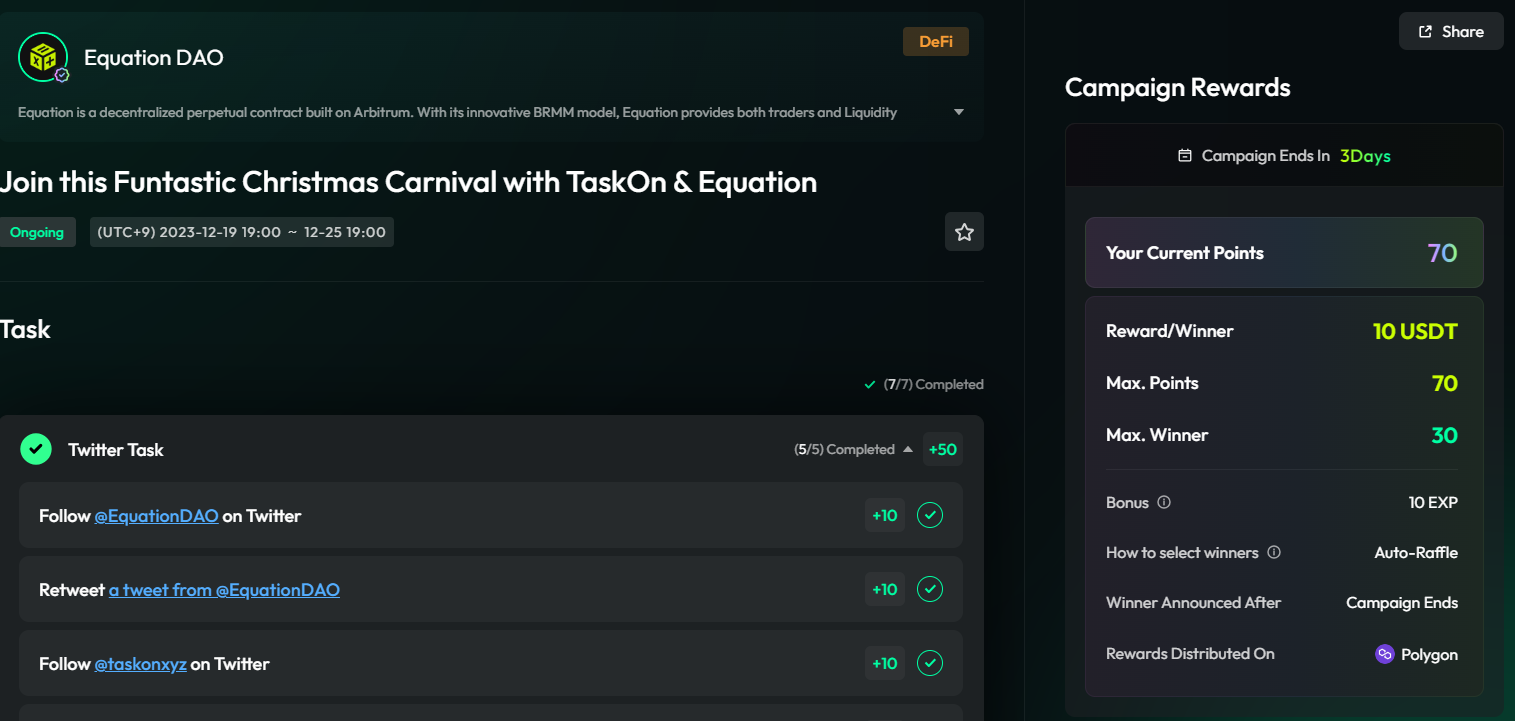
Task: Click the calendar icon beside Campaign Ends In
Action: coord(1185,156)
